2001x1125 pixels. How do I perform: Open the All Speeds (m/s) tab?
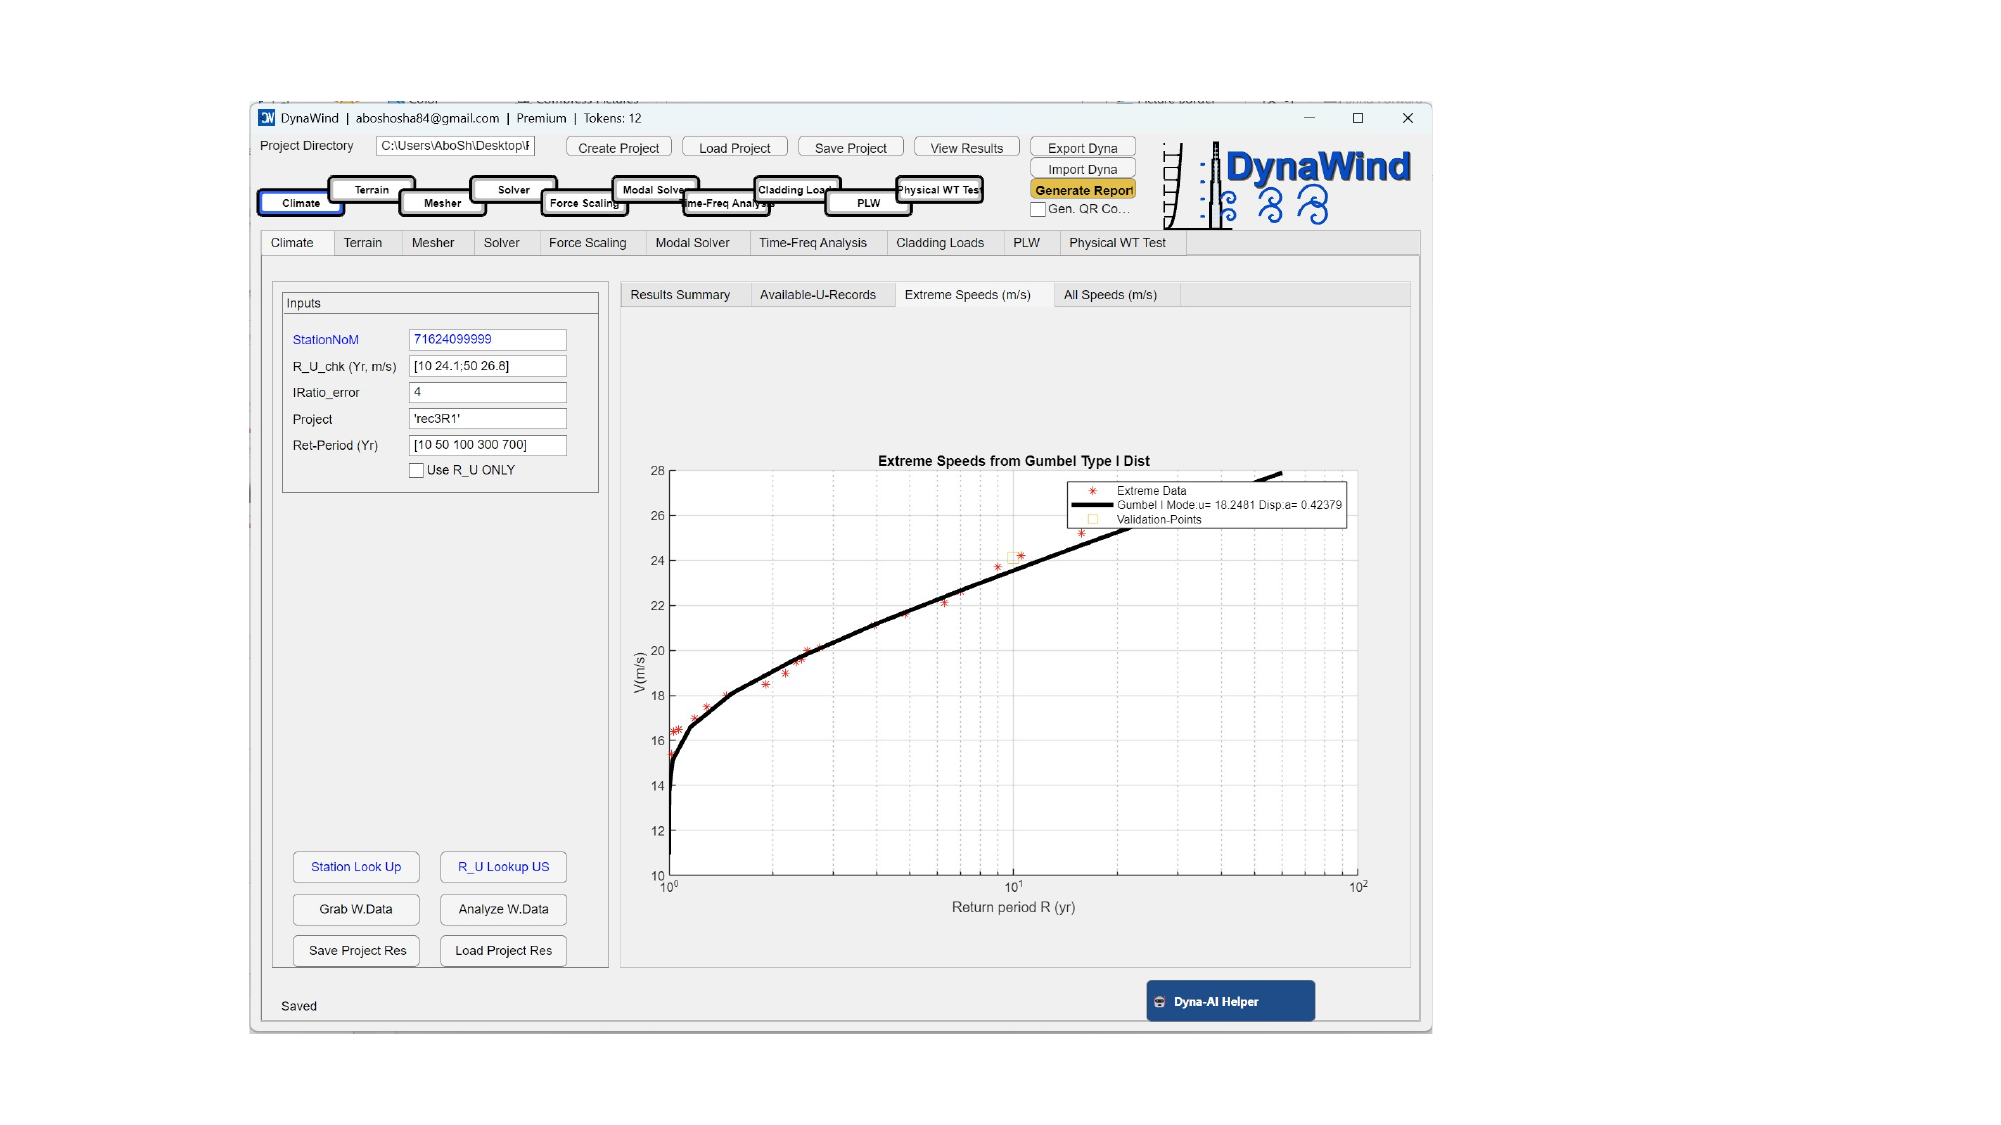click(x=1110, y=295)
